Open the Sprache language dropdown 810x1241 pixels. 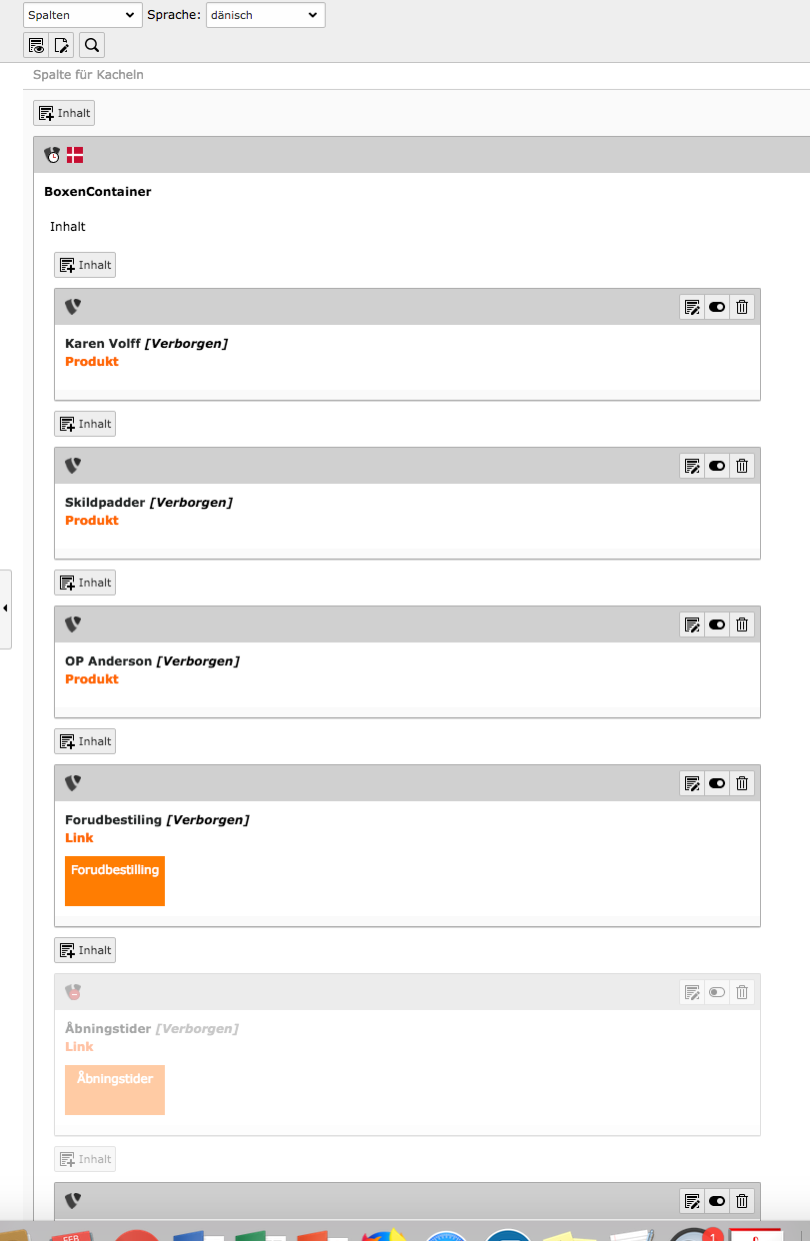[x=265, y=15]
